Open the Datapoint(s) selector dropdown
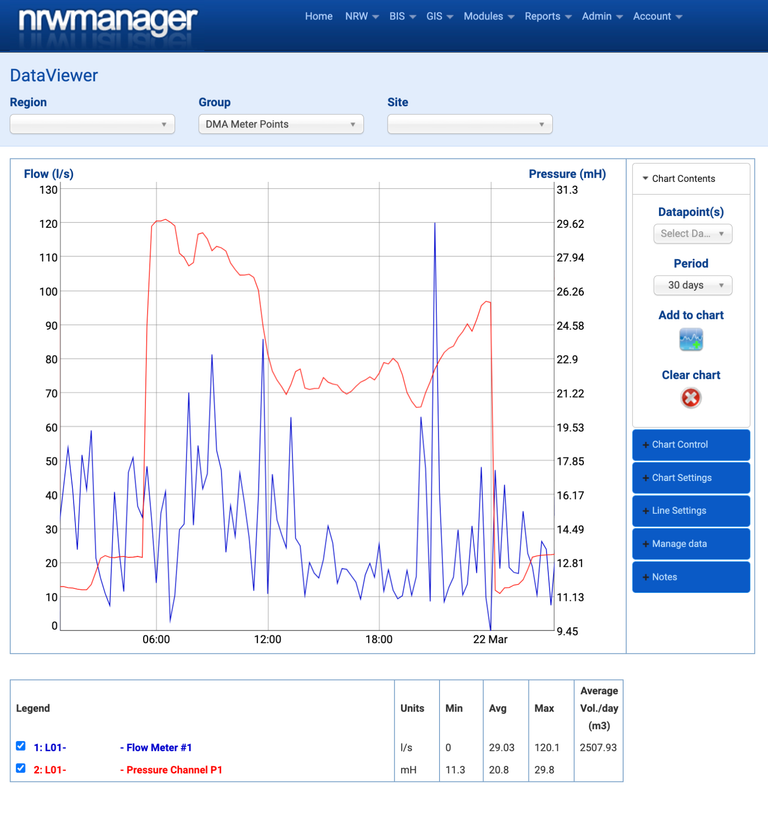 point(692,234)
